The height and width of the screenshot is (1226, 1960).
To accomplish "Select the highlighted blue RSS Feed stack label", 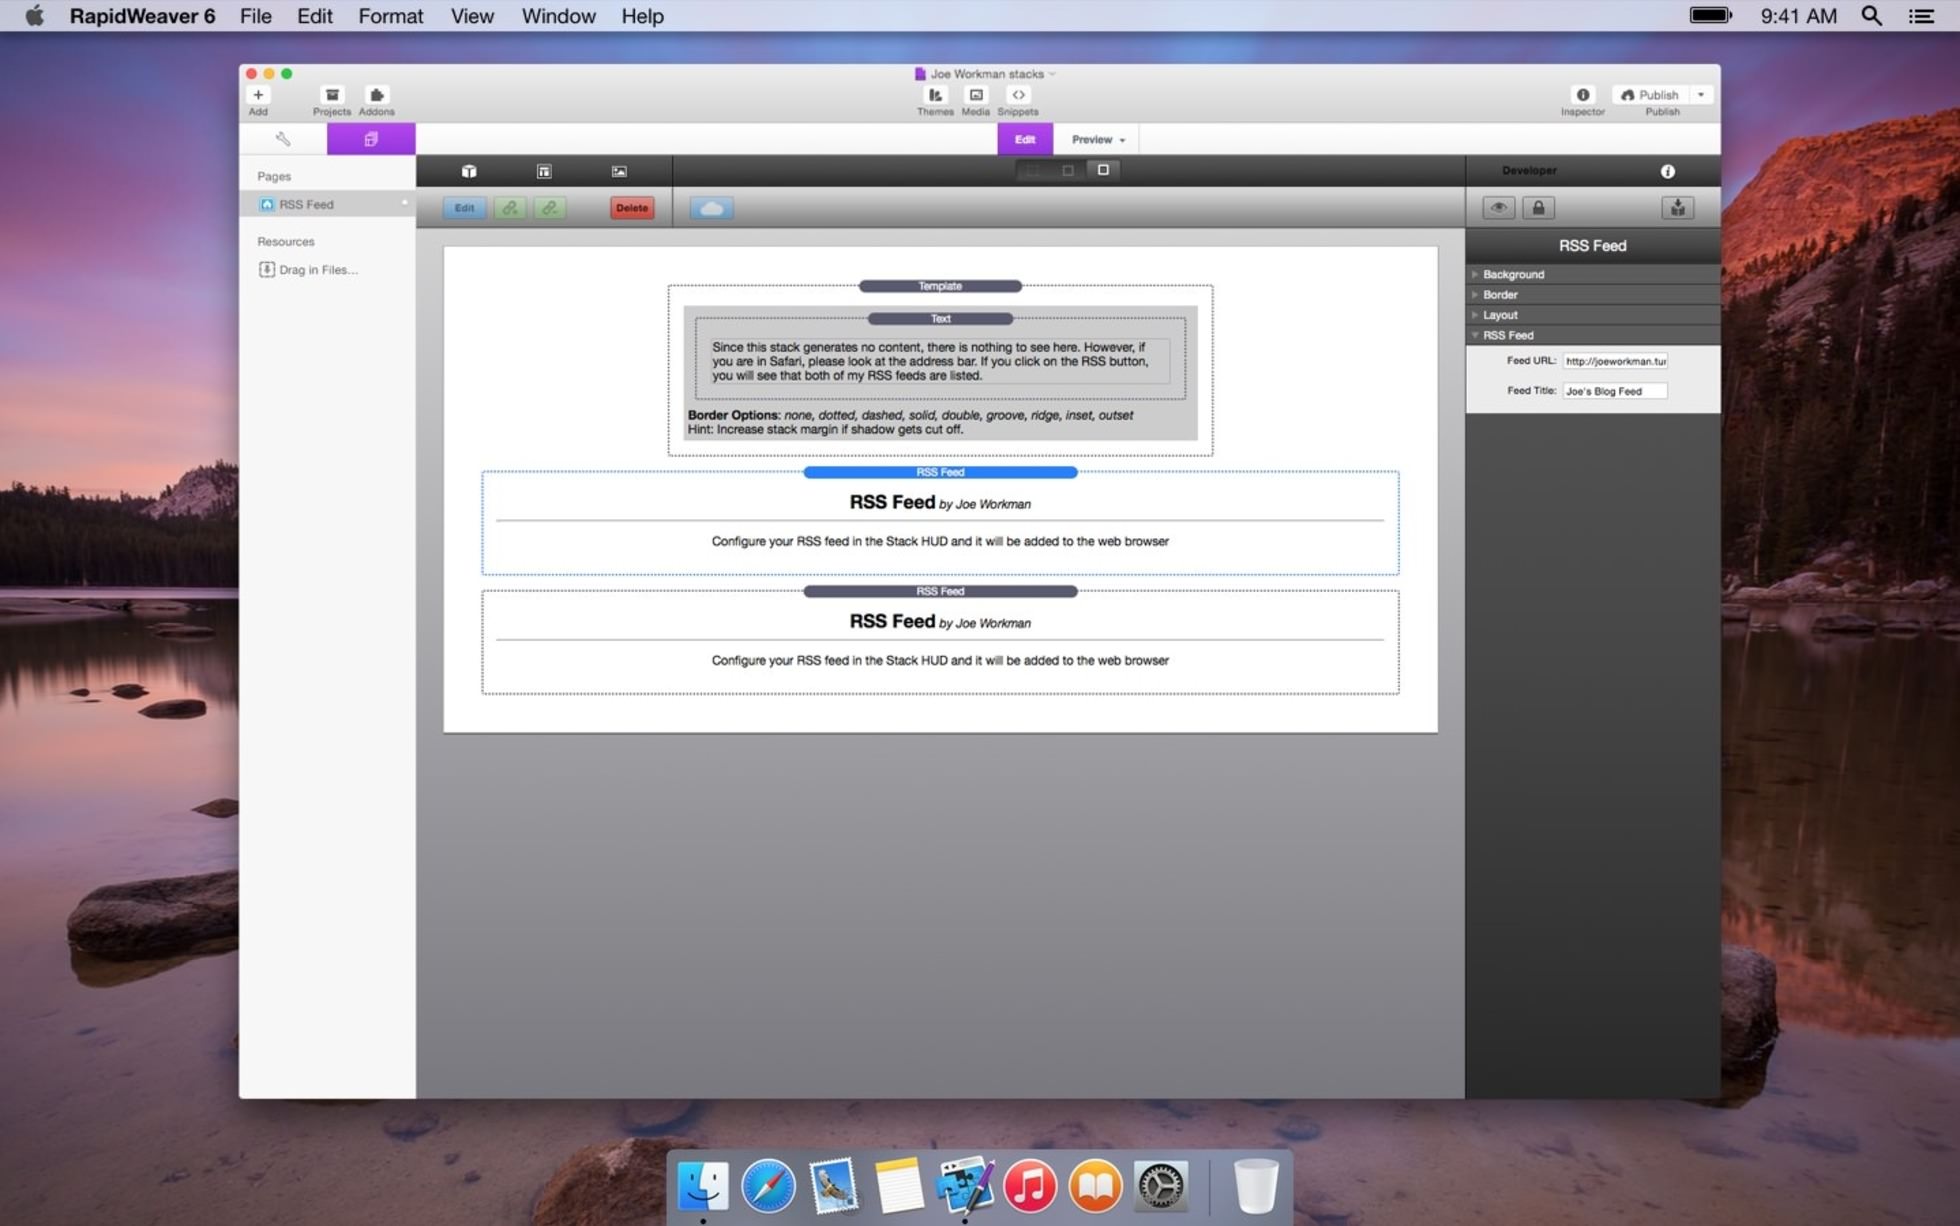I will coord(940,472).
